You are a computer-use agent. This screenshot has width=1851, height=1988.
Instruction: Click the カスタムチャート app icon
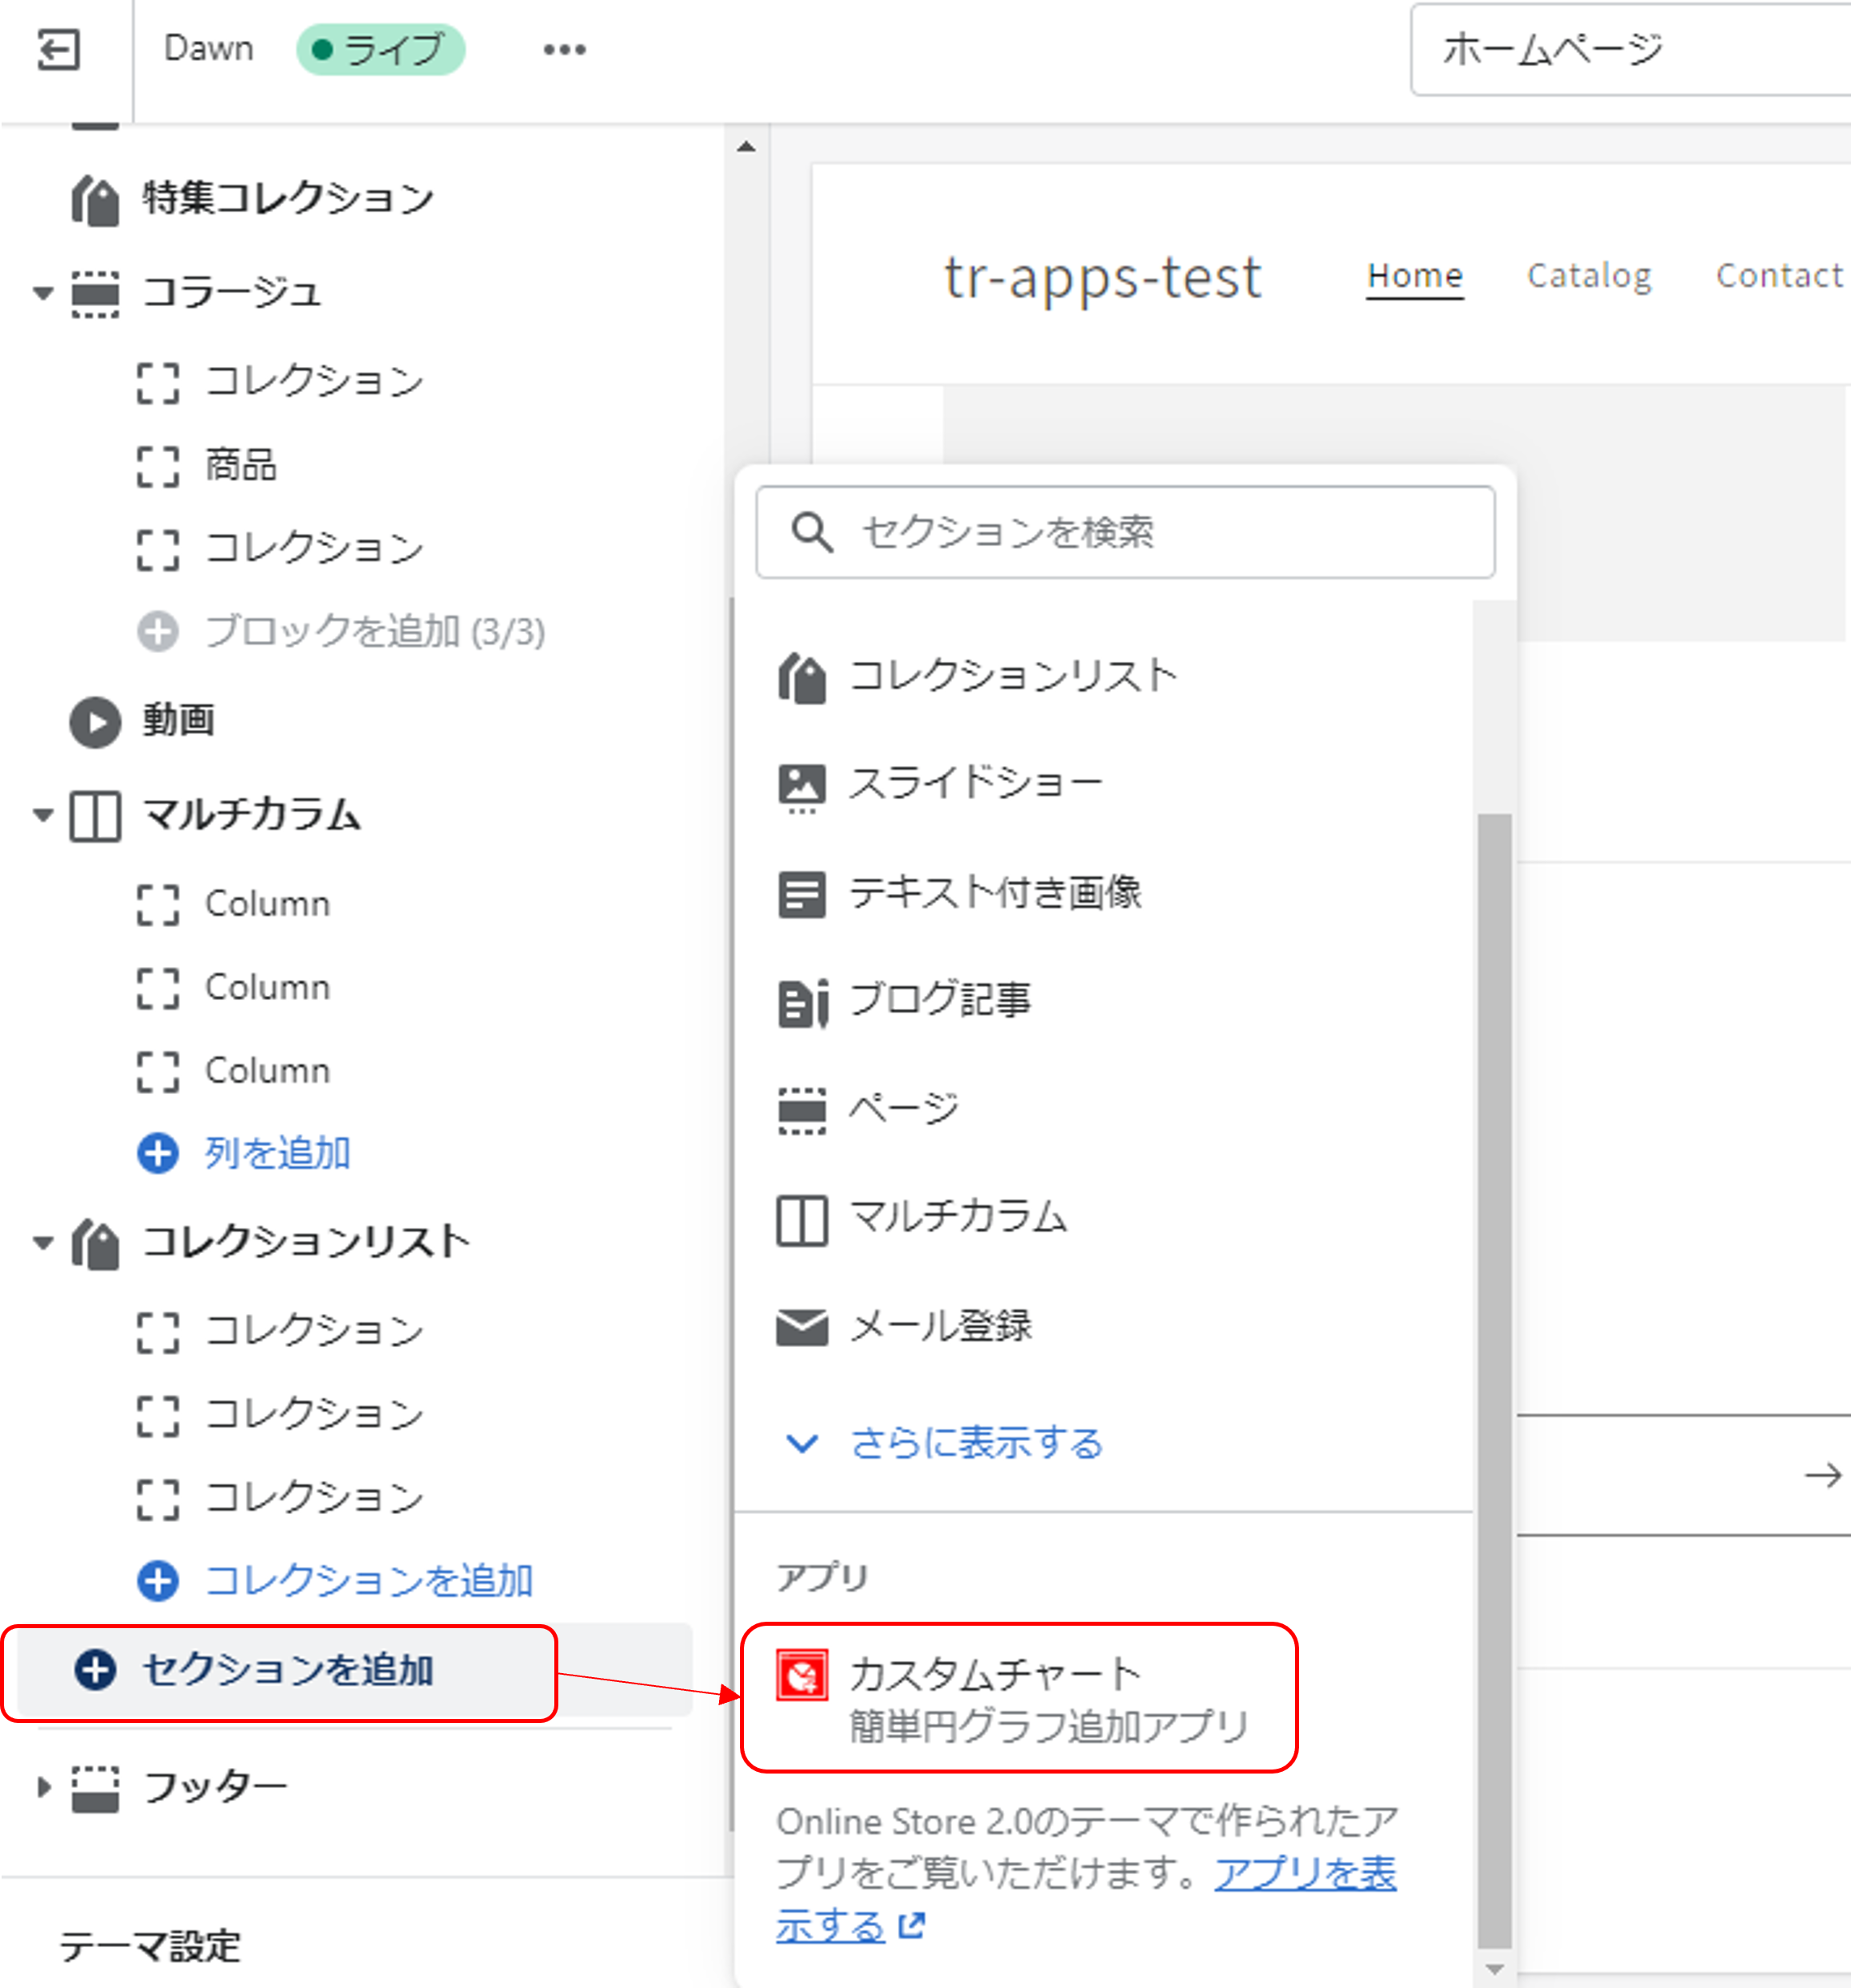tap(801, 1675)
